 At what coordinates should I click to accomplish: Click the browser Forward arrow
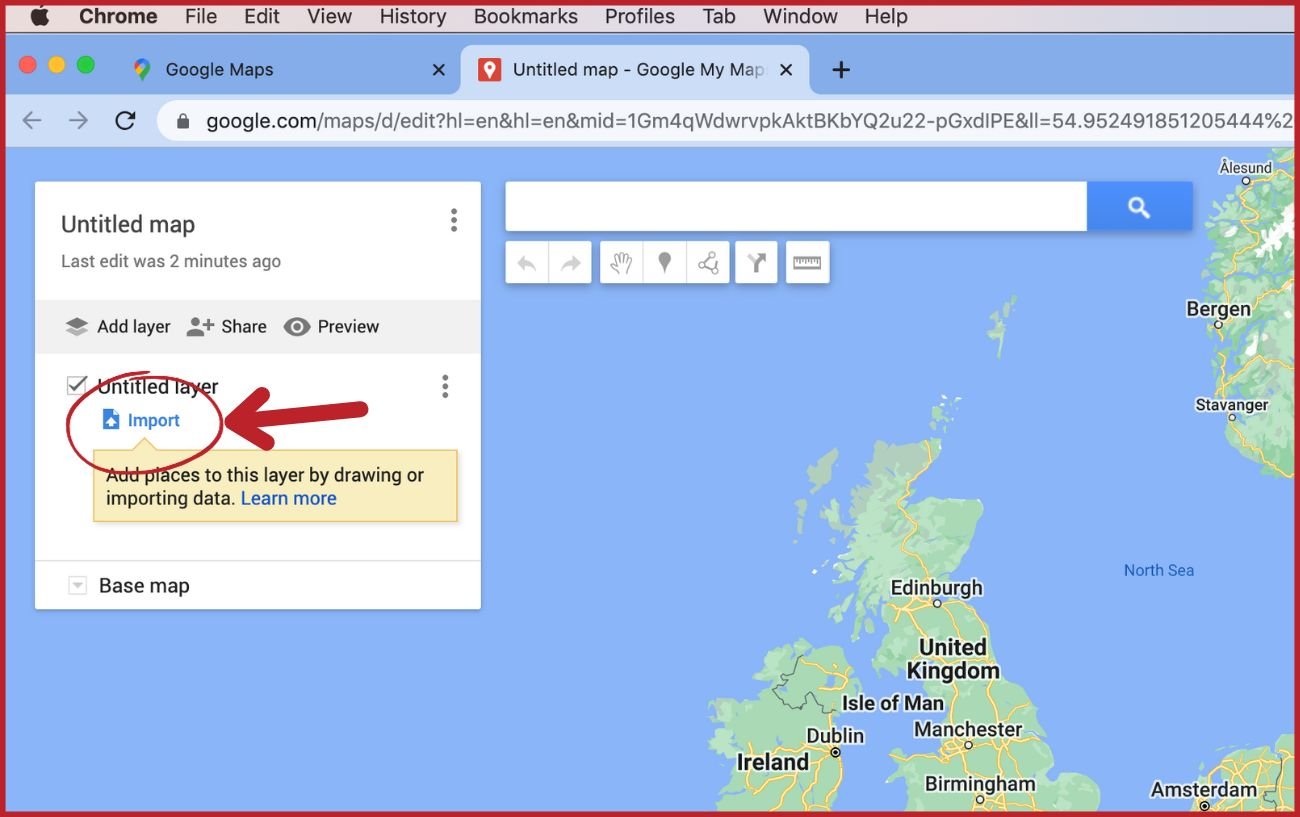click(78, 121)
